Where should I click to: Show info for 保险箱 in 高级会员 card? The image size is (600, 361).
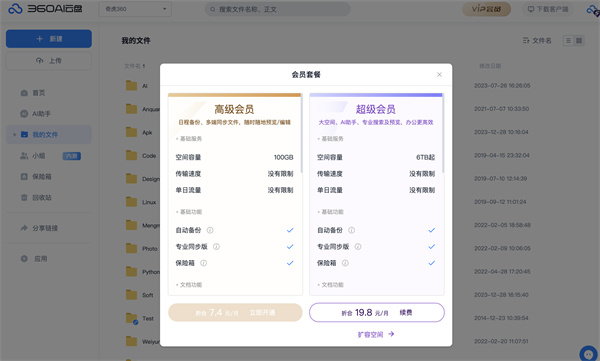204,263
